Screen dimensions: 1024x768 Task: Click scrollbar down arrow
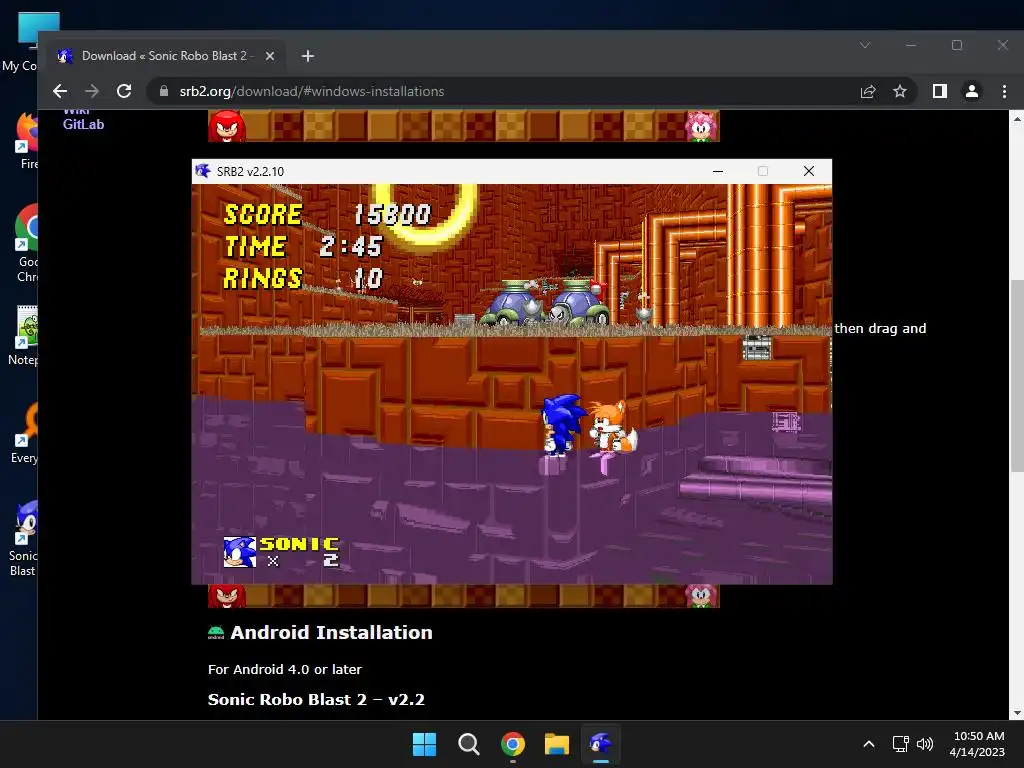pos(1016,713)
